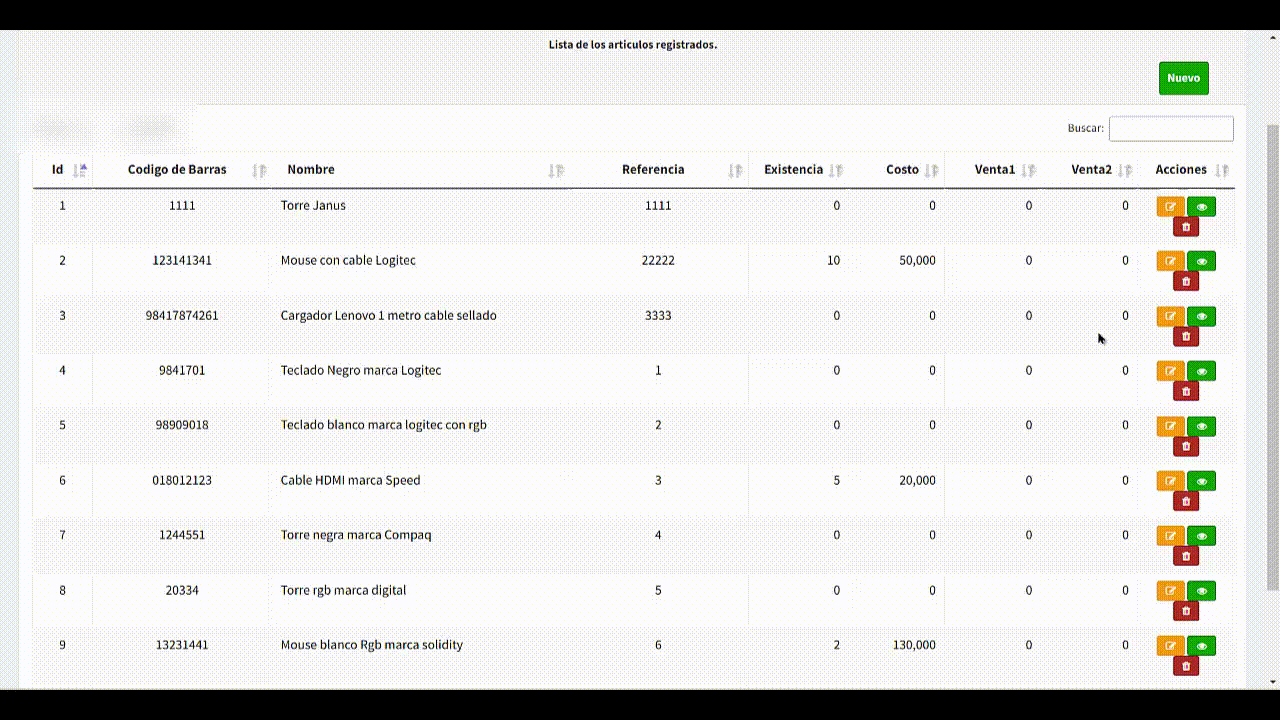Delete Teclado blanco marca logitec con rgb
Screen dimensions: 1280x720
point(1185,447)
